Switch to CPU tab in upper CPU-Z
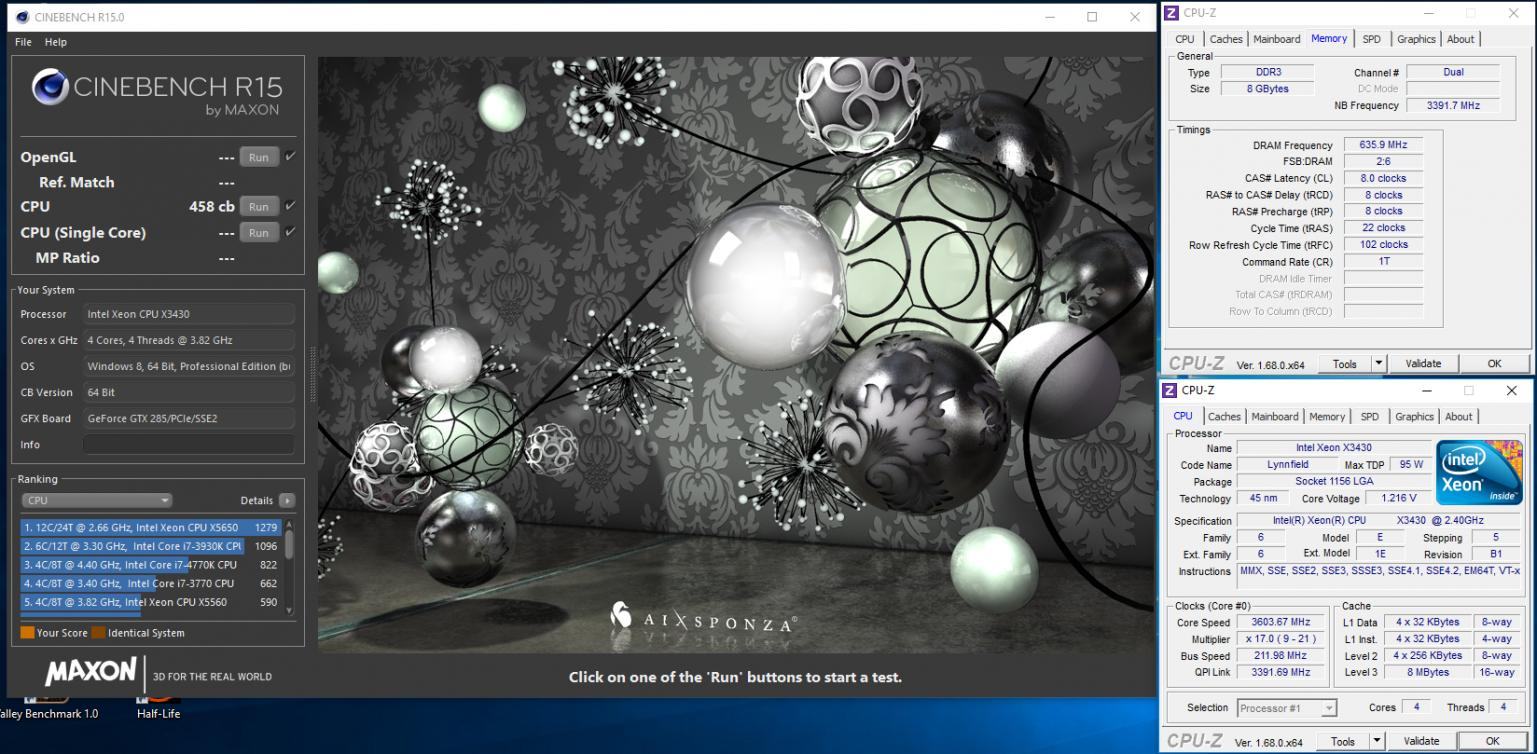The image size is (1537, 754). pyautogui.click(x=1185, y=39)
